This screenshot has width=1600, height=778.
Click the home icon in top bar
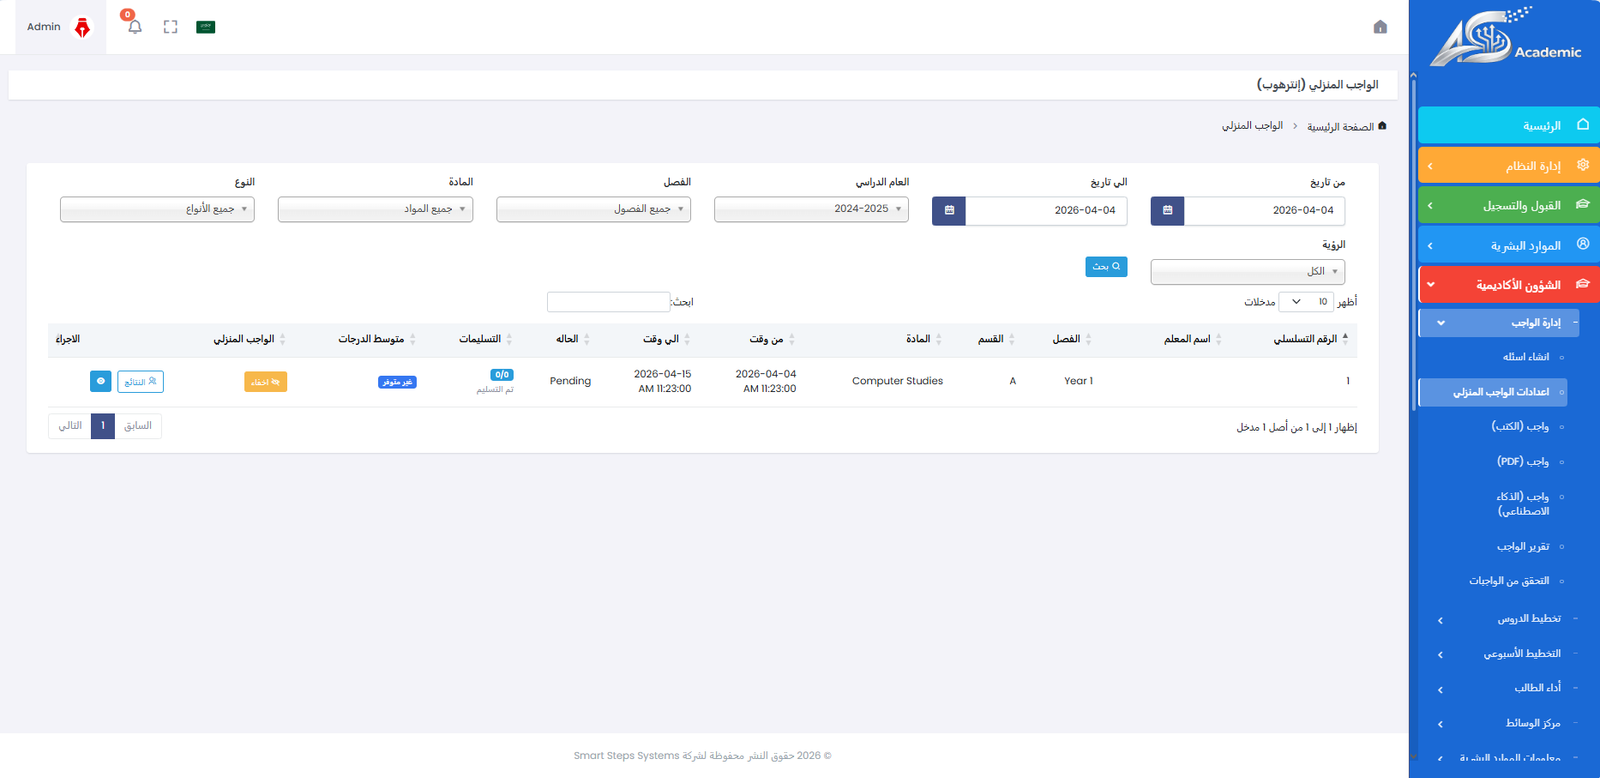[1380, 27]
